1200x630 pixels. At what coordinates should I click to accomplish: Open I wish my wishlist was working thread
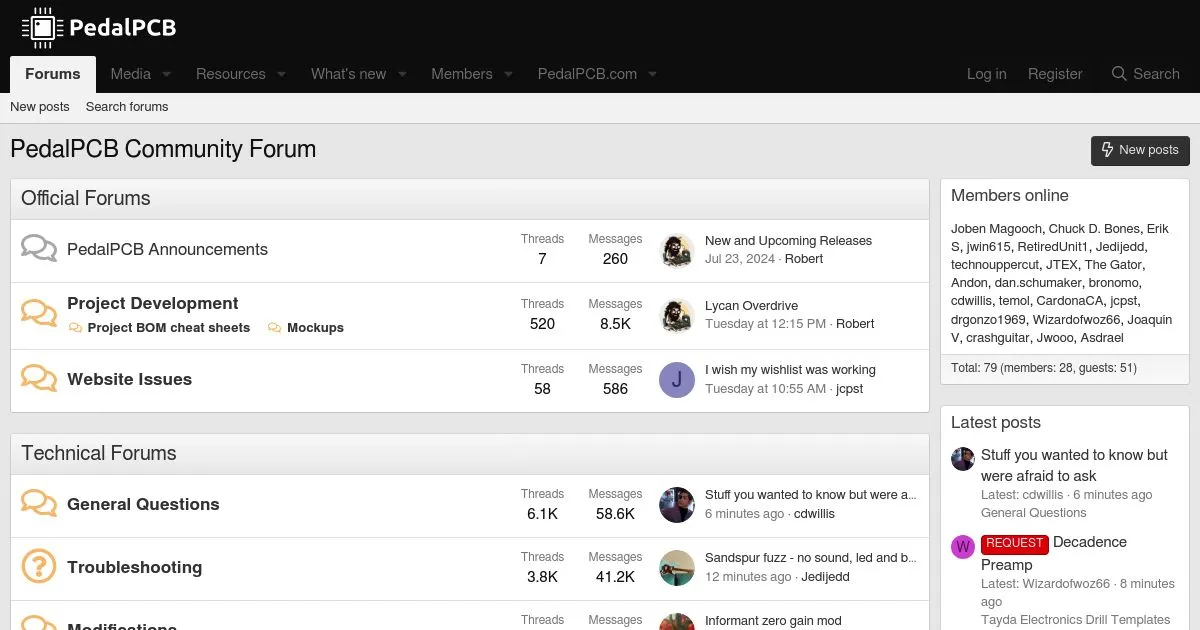(x=790, y=370)
